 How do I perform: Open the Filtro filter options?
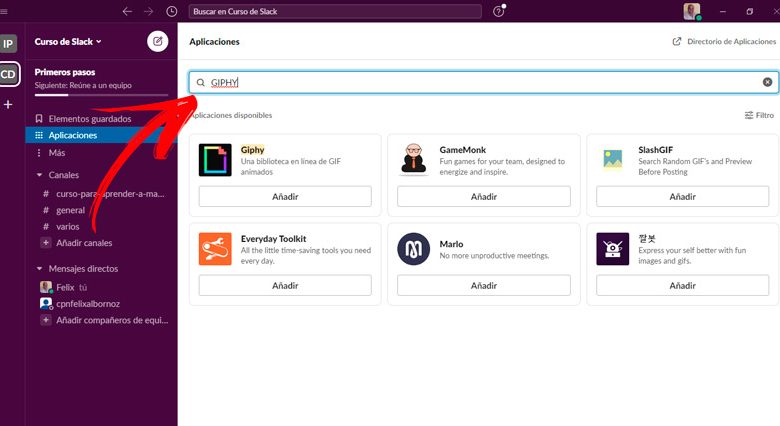(759, 115)
